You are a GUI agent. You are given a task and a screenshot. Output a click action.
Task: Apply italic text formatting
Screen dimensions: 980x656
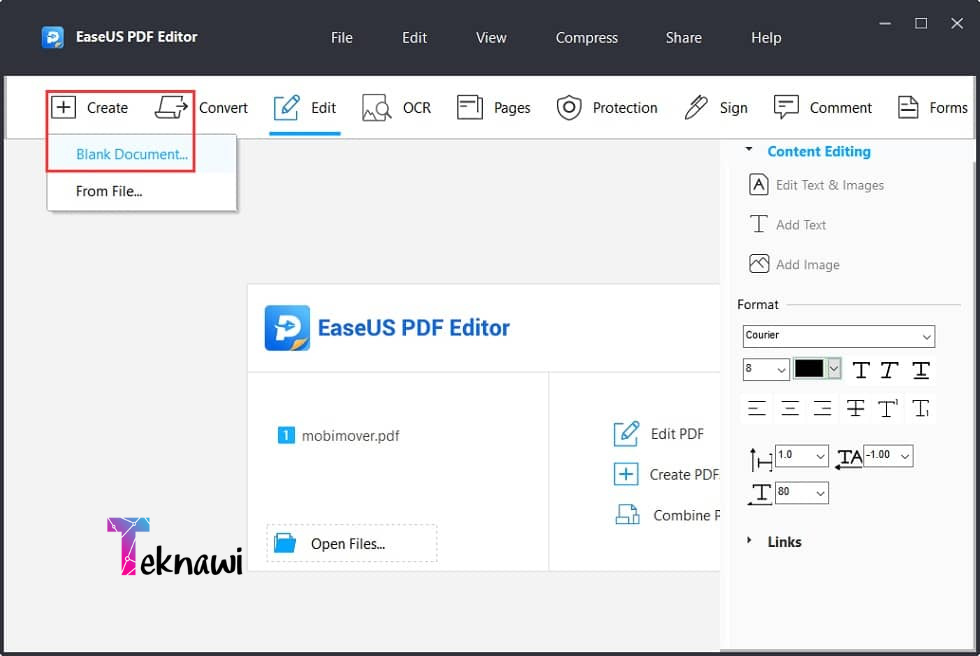tap(889, 370)
